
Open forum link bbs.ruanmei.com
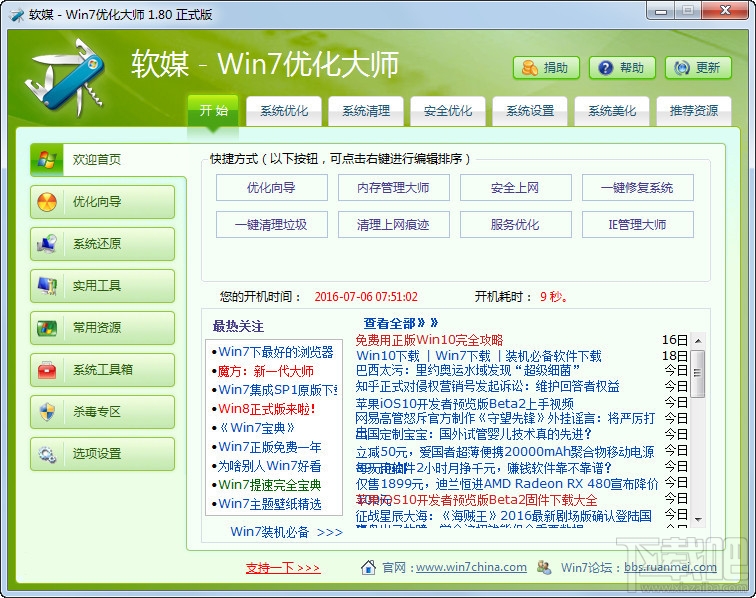670,567
